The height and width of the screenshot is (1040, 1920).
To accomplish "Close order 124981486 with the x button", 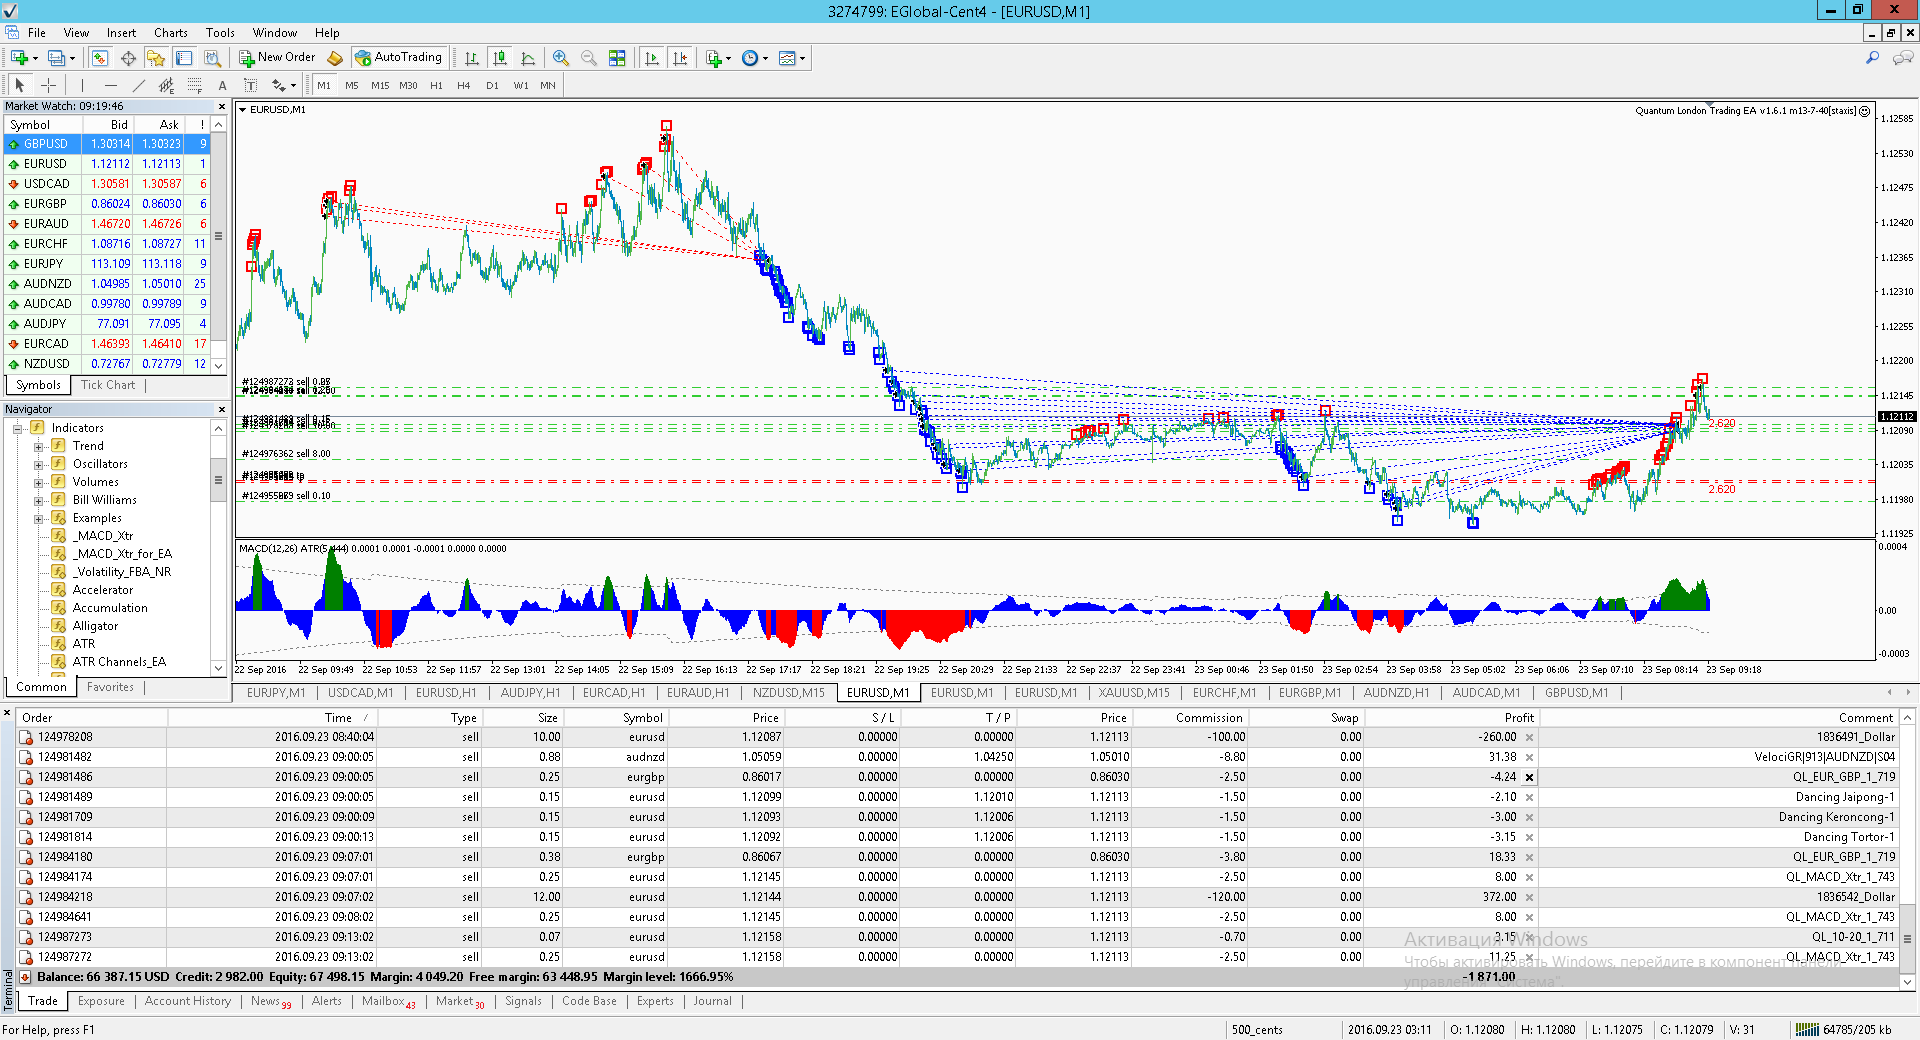I will tap(1529, 777).
